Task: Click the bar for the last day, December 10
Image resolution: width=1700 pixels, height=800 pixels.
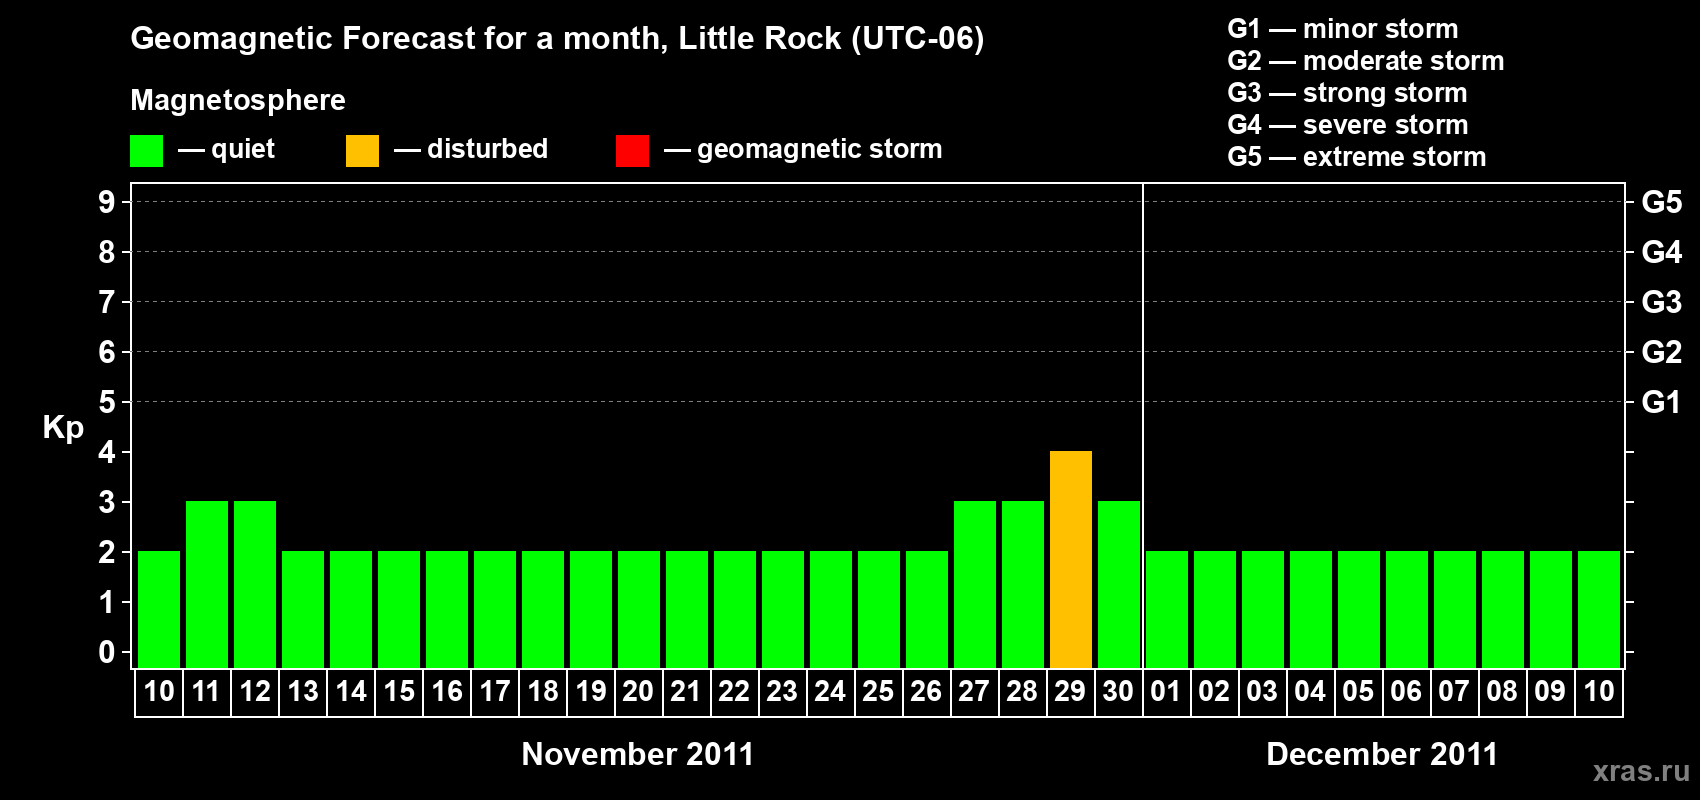Action: [x=1599, y=609]
